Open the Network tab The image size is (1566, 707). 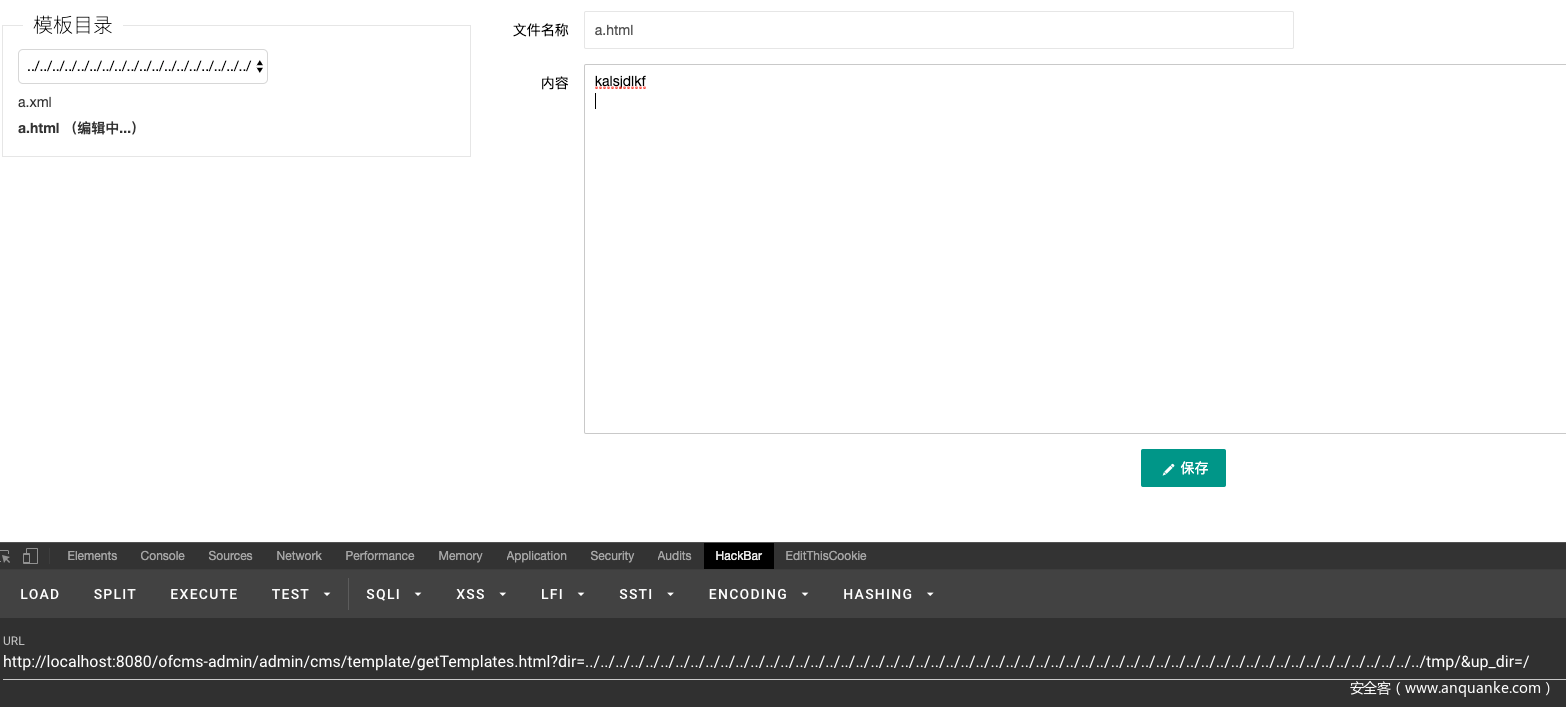pos(299,556)
